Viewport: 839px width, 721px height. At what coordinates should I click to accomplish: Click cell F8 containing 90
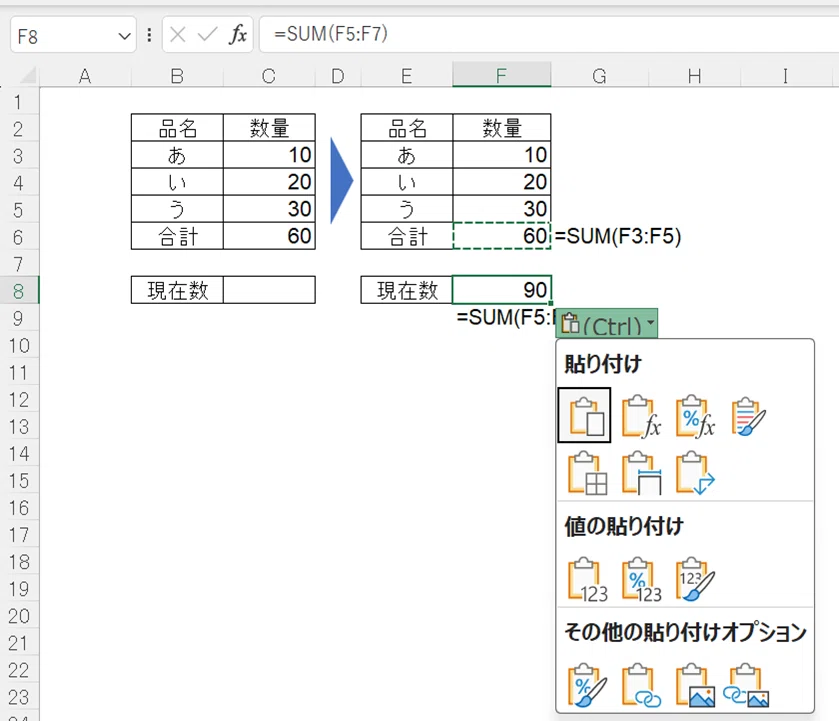[x=501, y=290]
